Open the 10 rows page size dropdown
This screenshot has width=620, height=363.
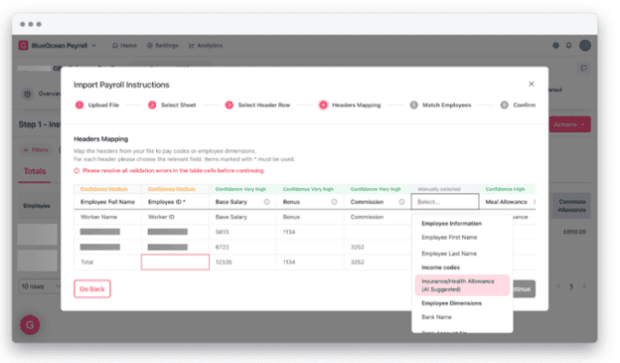pyautogui.click(x=40, y=286)
